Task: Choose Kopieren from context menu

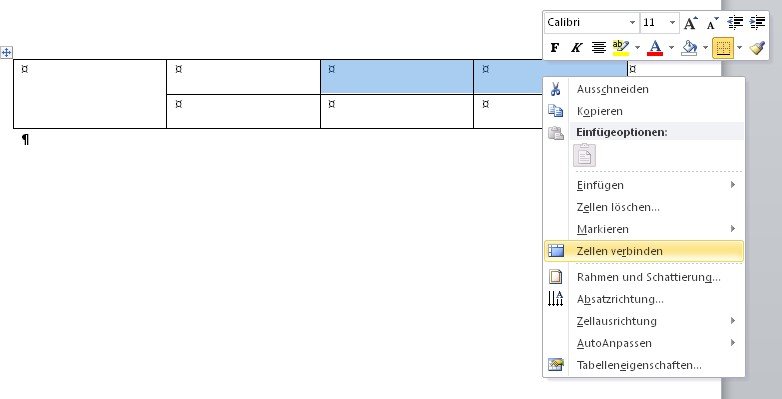Action: pos(644,111)
